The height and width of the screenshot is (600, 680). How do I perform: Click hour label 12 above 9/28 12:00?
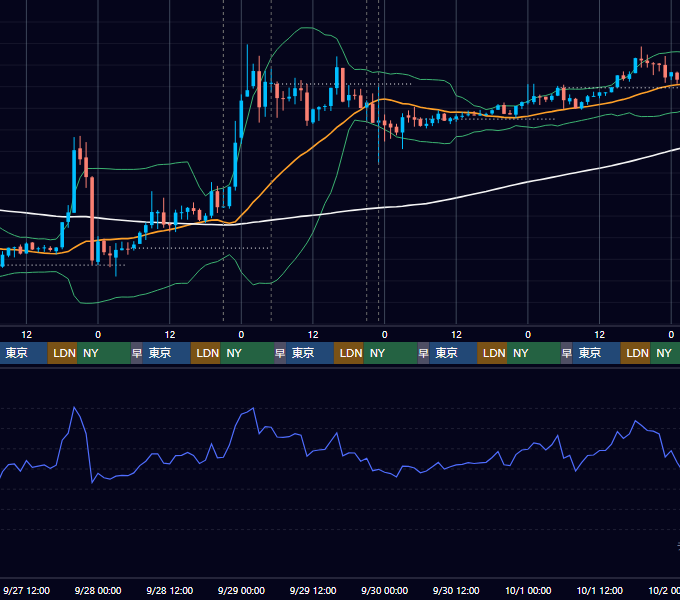point(170,335)
